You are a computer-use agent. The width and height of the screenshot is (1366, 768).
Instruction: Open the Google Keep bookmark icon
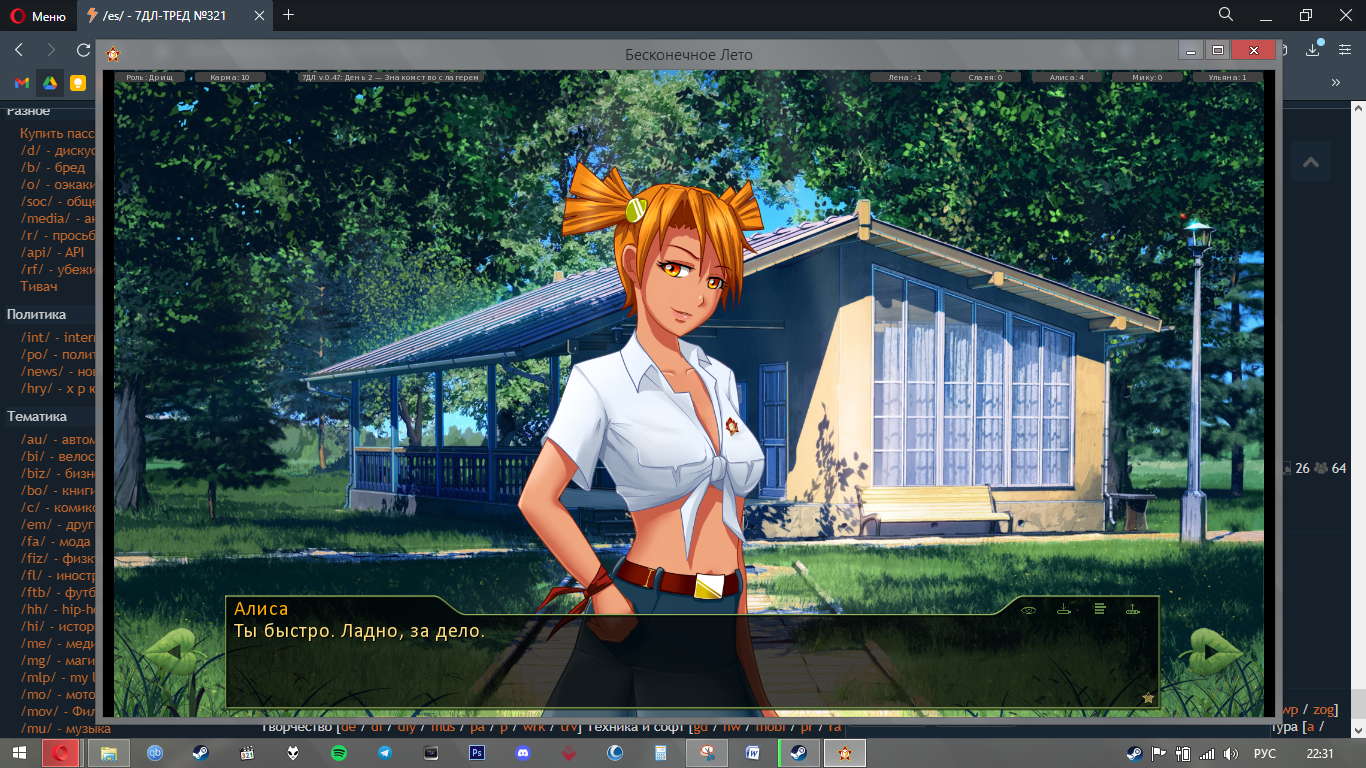point(77,83)
